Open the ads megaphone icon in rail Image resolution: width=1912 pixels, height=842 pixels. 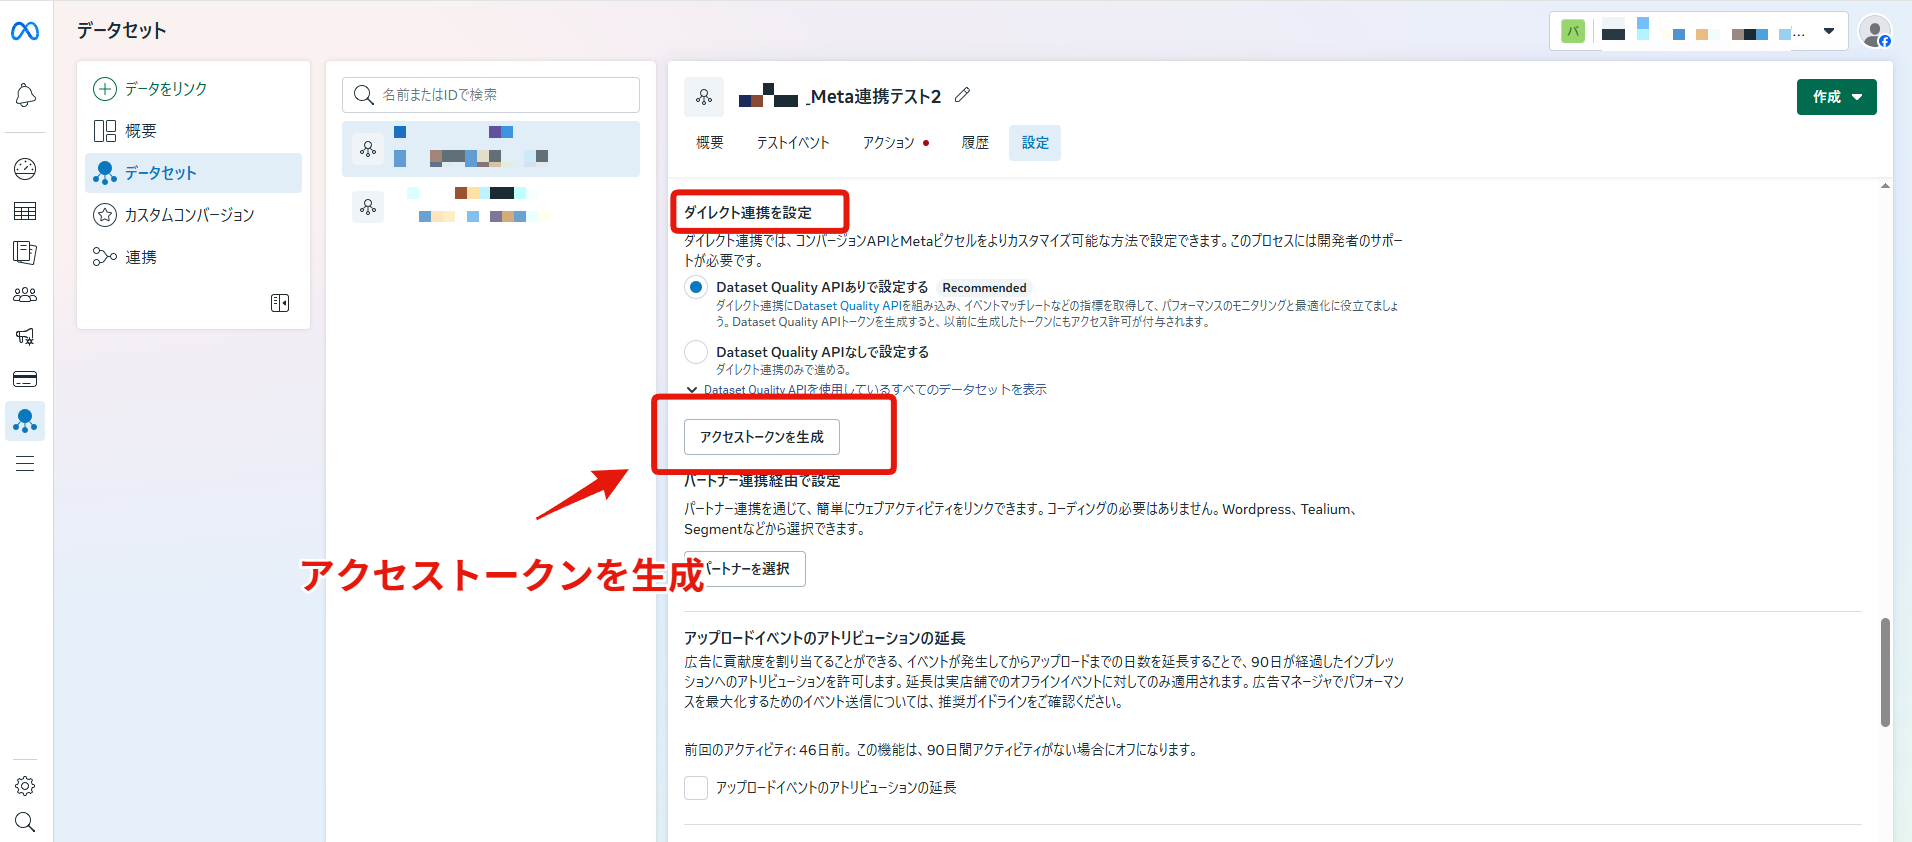pos(25,336)
